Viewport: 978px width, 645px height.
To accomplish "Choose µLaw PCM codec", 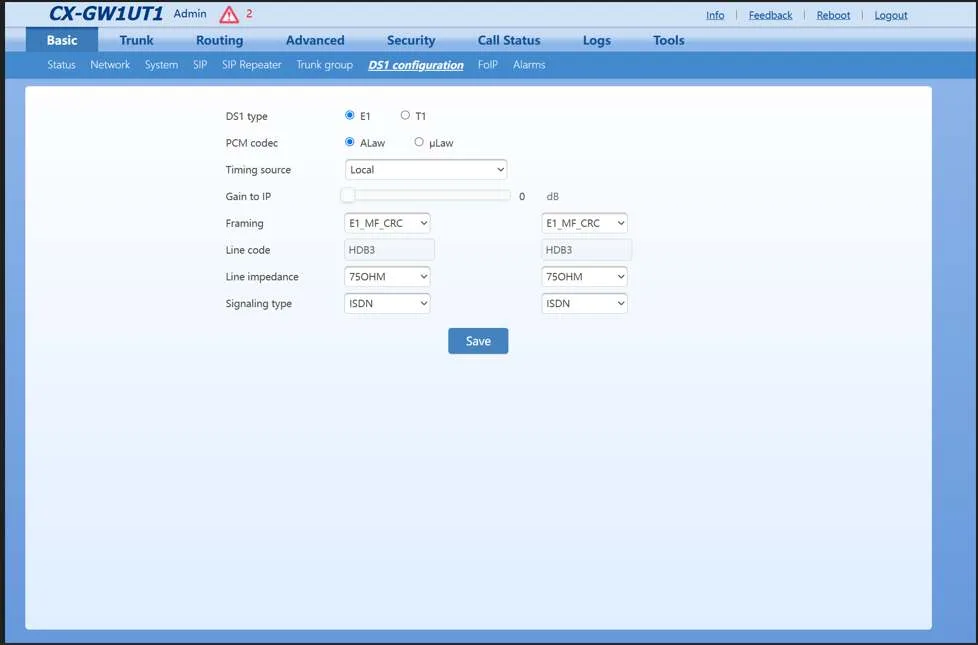I will [x=419, y=142].
